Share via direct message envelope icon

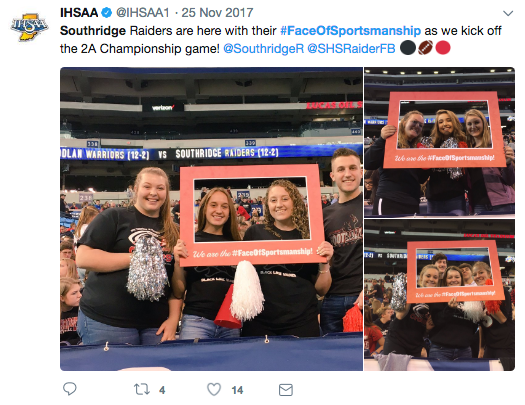click(286, 390)
